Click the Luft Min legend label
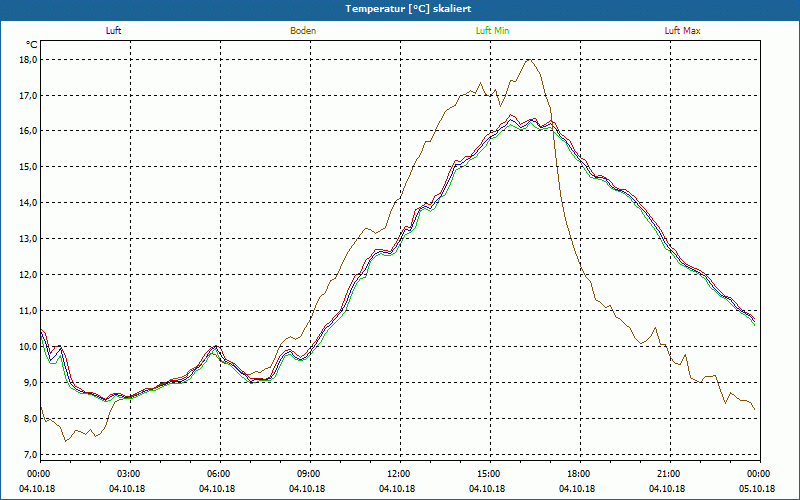 (492, 31)
